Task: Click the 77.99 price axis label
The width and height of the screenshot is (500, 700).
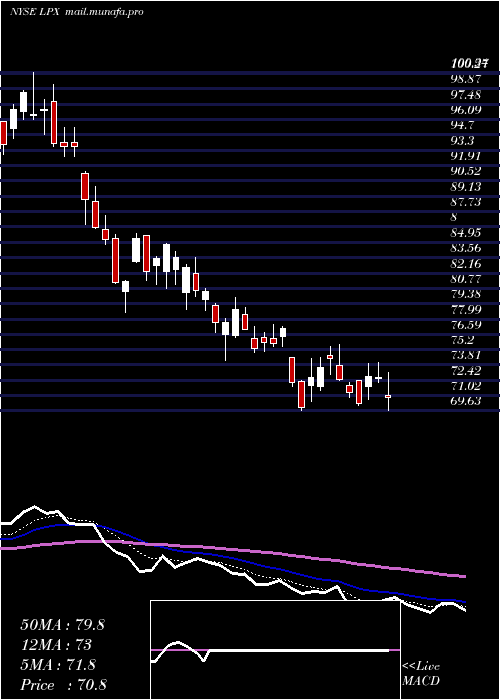Action: pyautogui.click(x=466, y=310)
